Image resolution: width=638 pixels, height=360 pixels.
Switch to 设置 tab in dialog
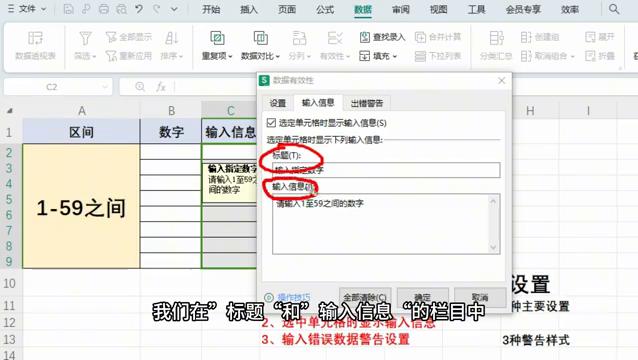click(278, 103)
